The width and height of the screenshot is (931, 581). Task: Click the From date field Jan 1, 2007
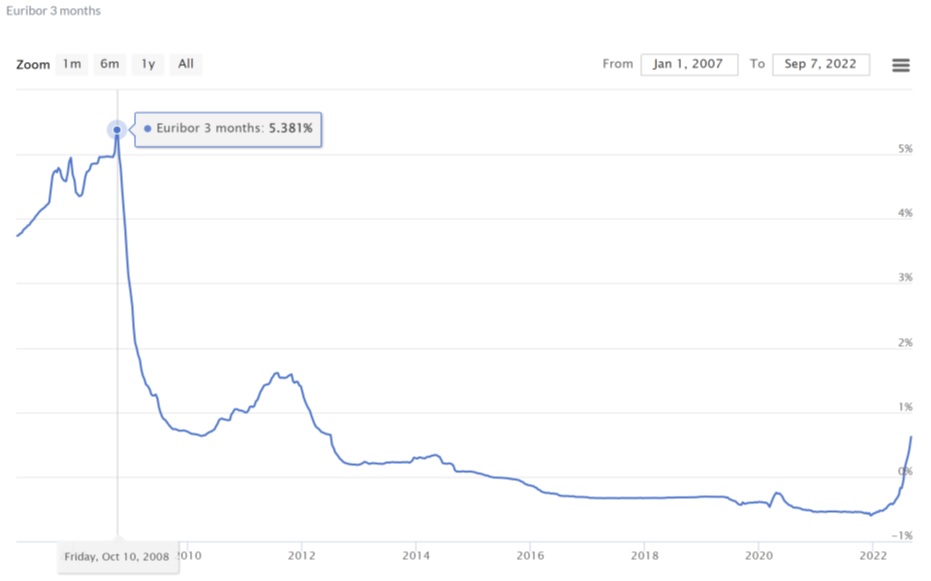click(689, 64)
